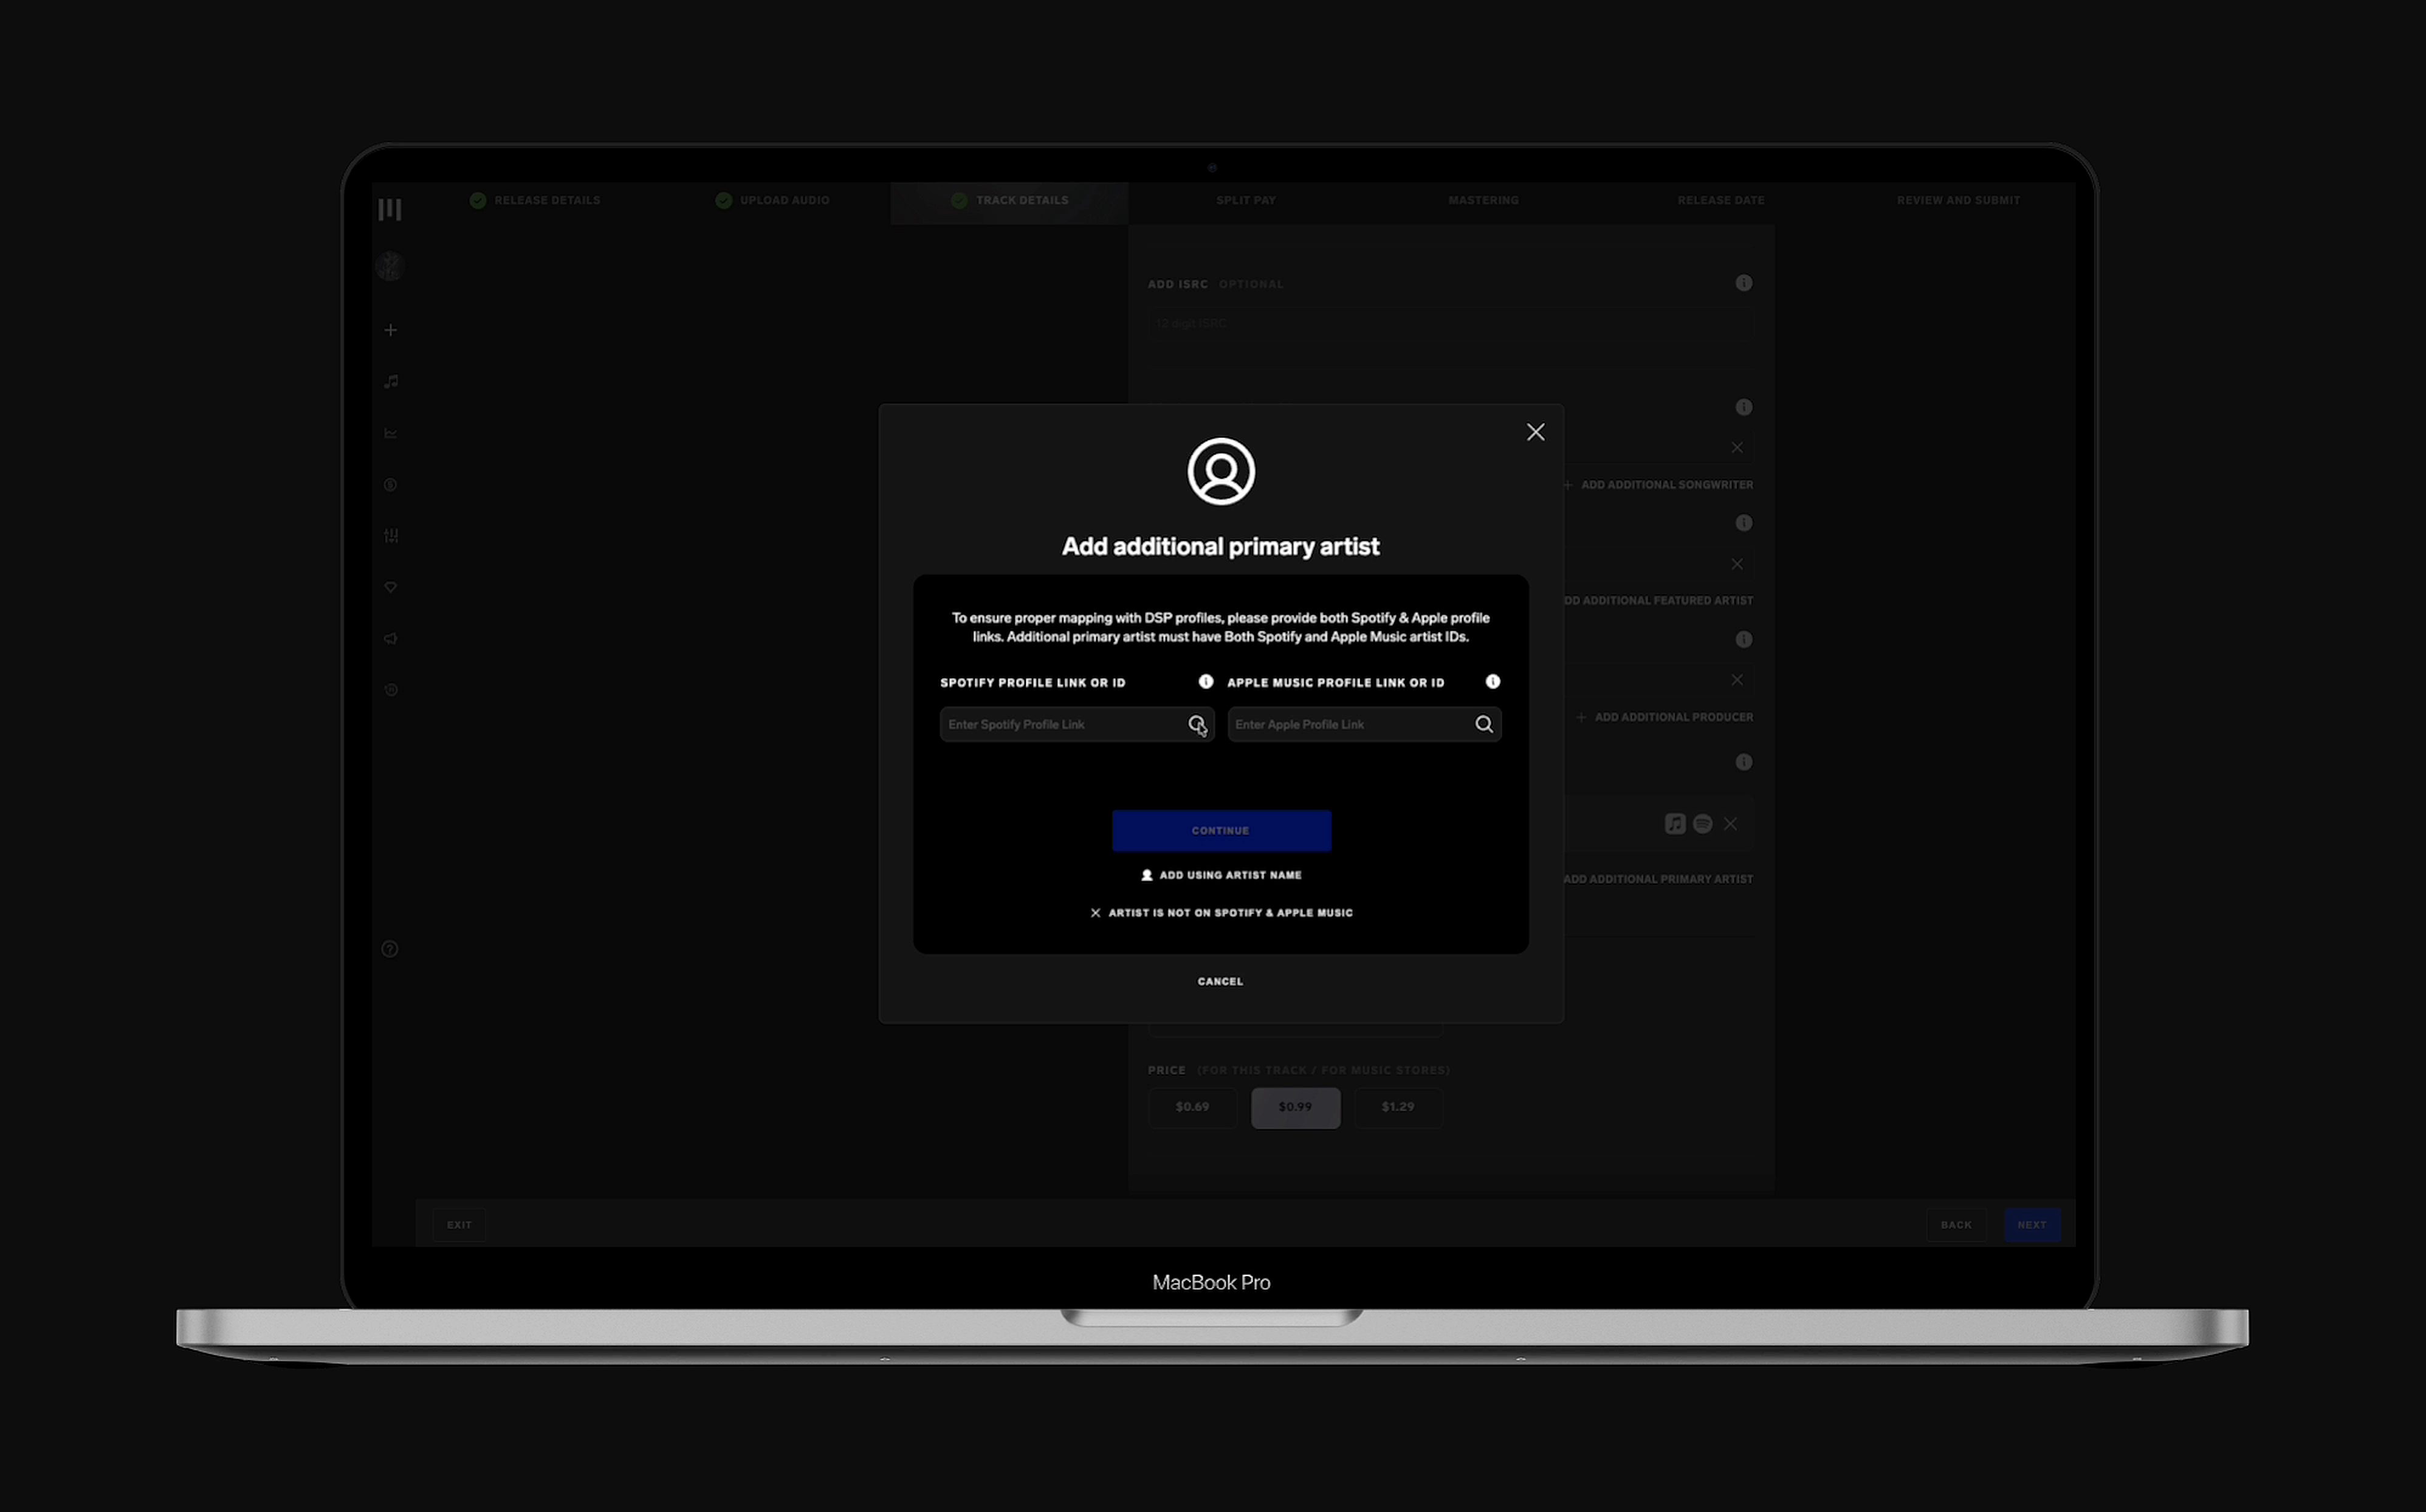Expand Add Additional Producer
The width and height of the screenshot is (2426, 1512).
click(1665, 716)
